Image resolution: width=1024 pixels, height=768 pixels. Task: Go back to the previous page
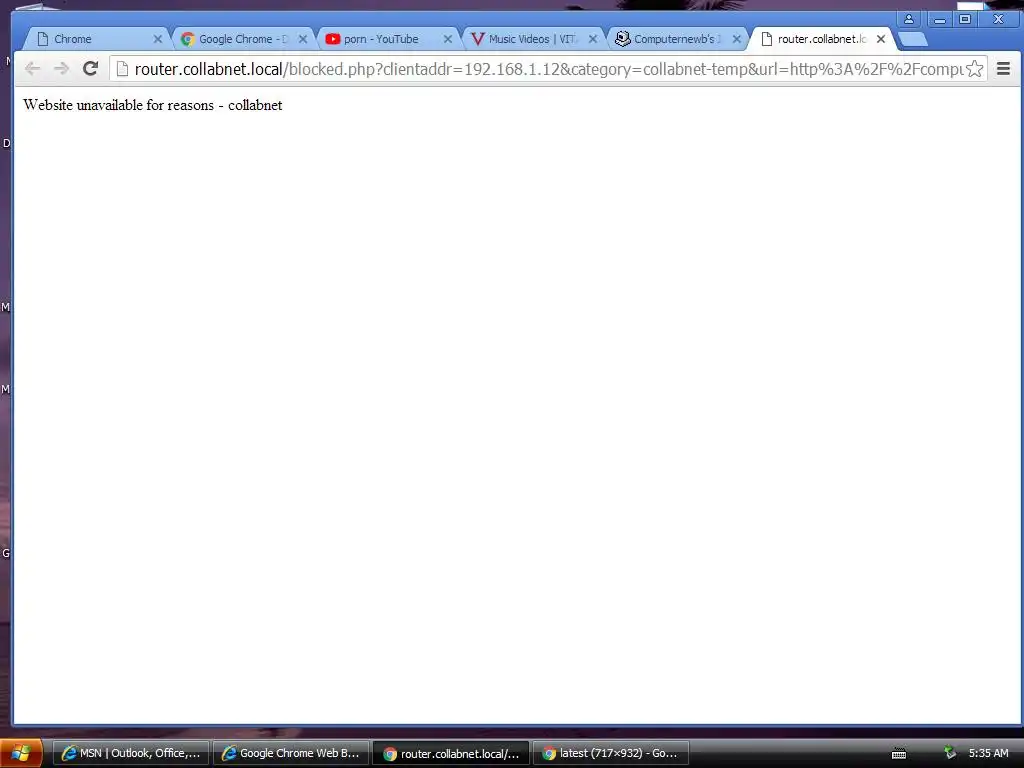pyautogui.click(x=33, y=69)
